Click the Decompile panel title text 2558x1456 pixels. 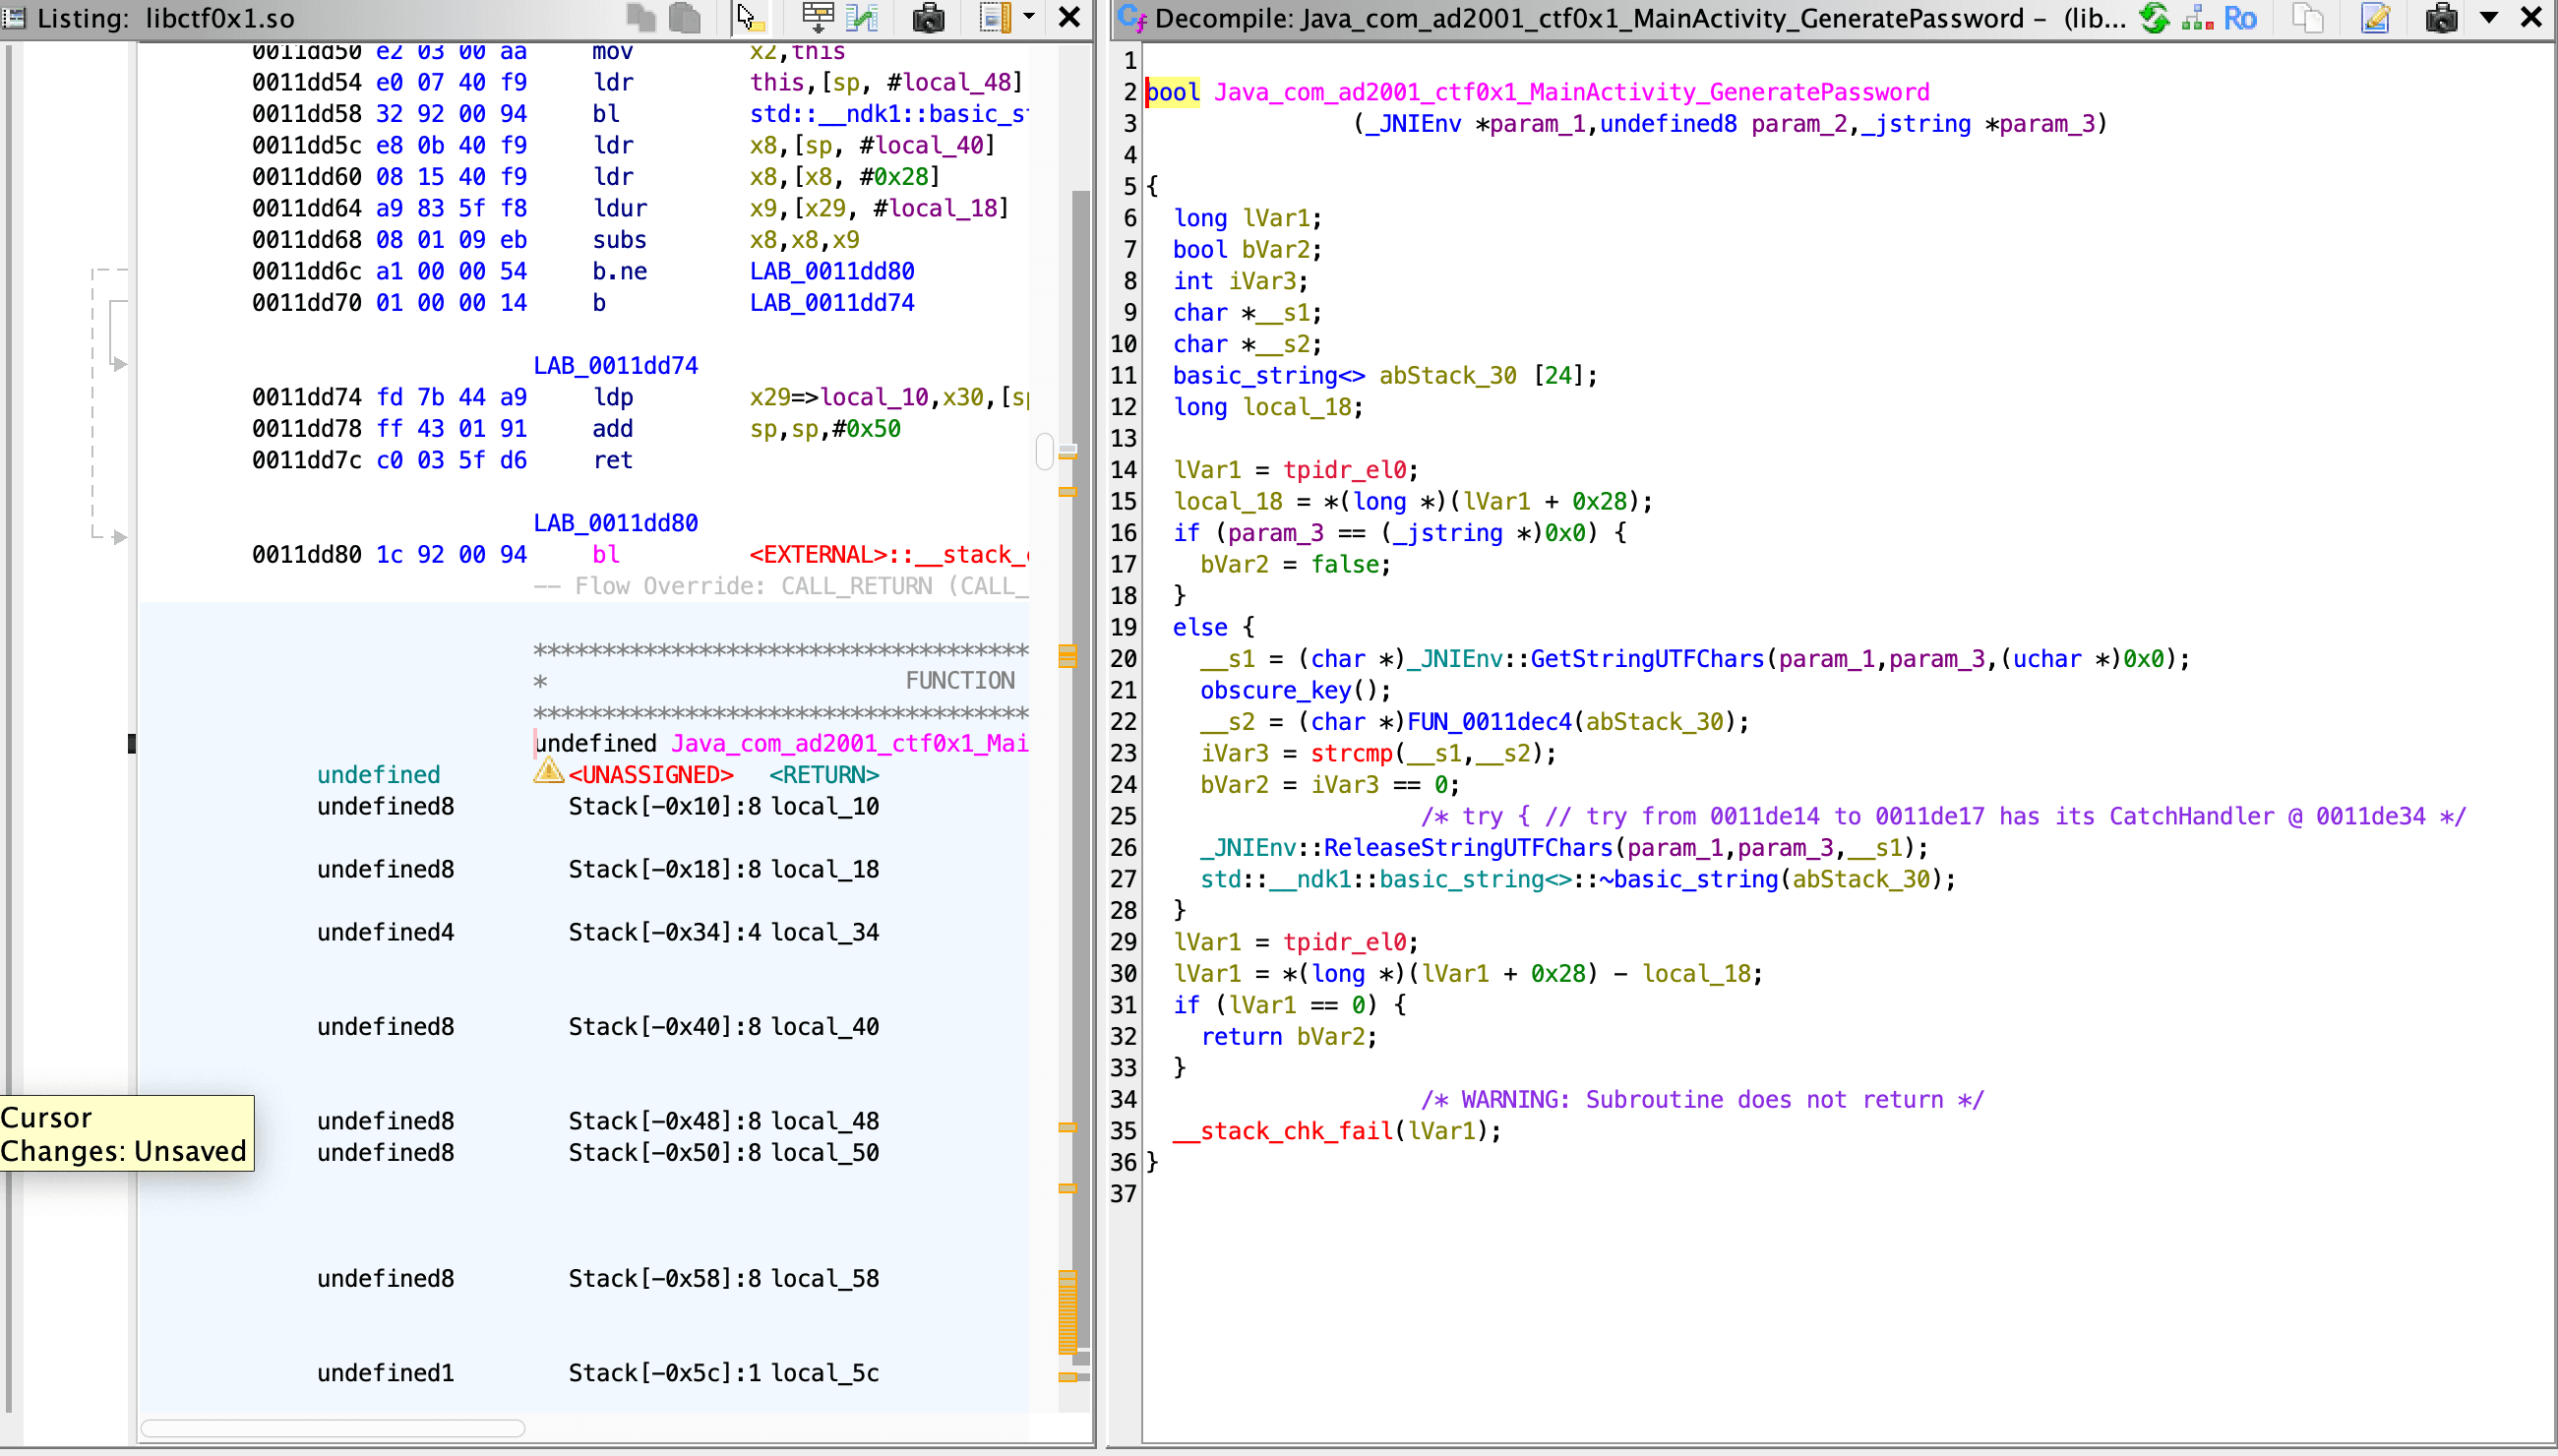(x=1640, y=17)
